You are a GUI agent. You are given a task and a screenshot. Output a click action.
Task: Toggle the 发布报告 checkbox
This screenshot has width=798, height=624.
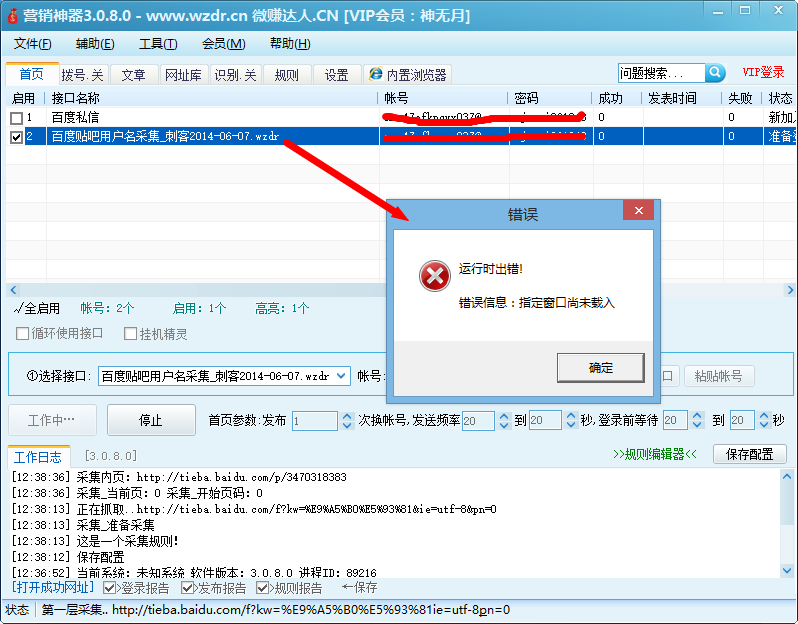pyautogui.click(x=188, y=588)
